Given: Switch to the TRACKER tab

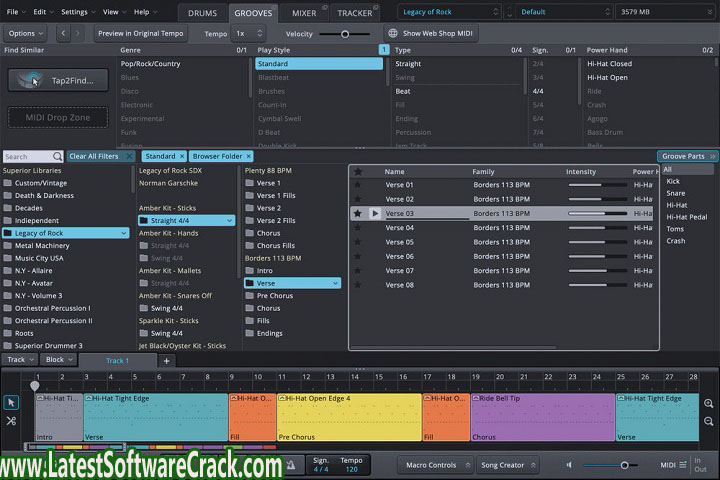Looking at the screenshot, I should tap(355, 13).
